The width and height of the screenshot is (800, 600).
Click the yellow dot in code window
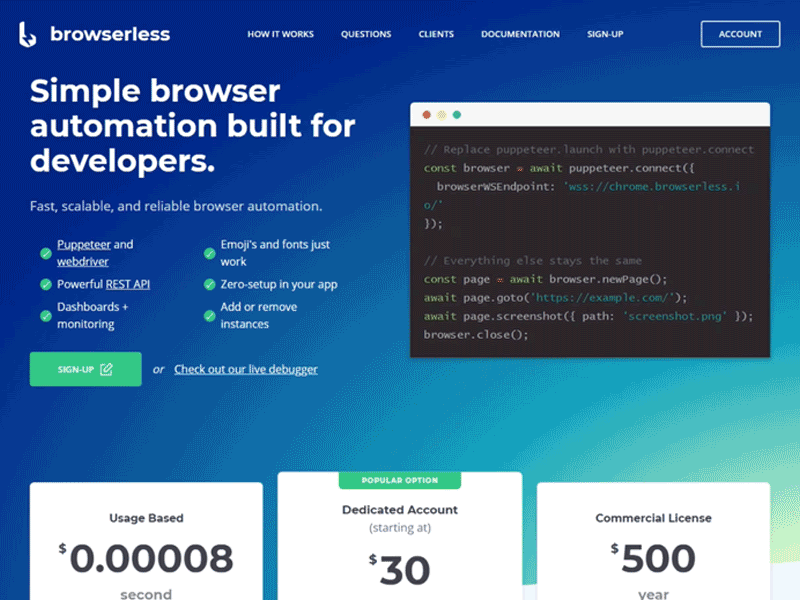point(442,115)
